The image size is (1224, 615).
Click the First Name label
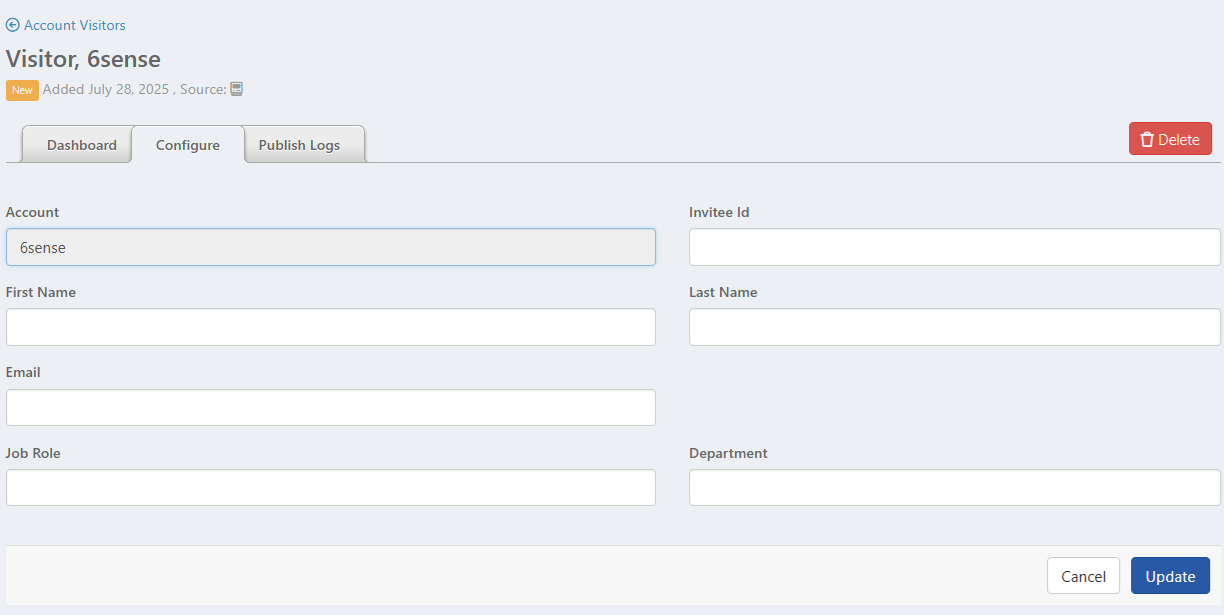41,292
